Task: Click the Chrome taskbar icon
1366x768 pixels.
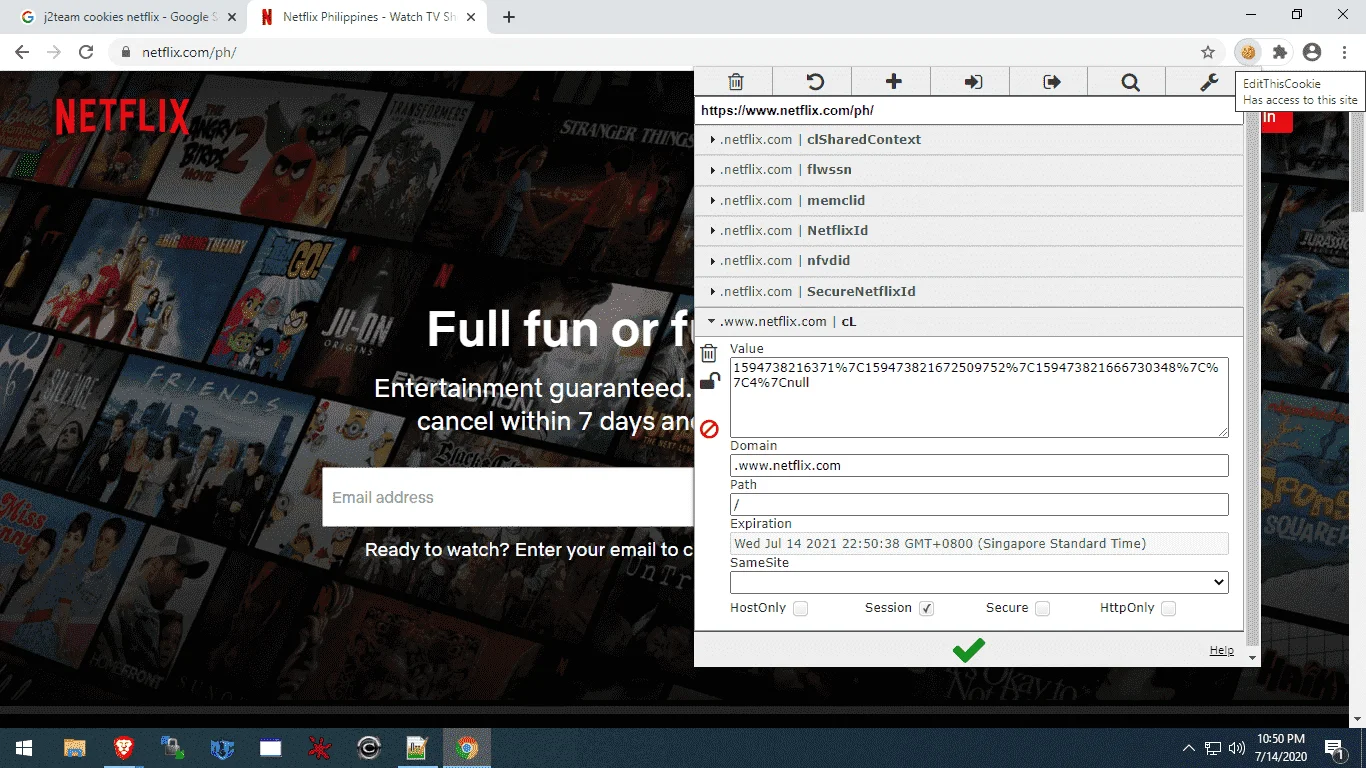Action: (466, 748)
